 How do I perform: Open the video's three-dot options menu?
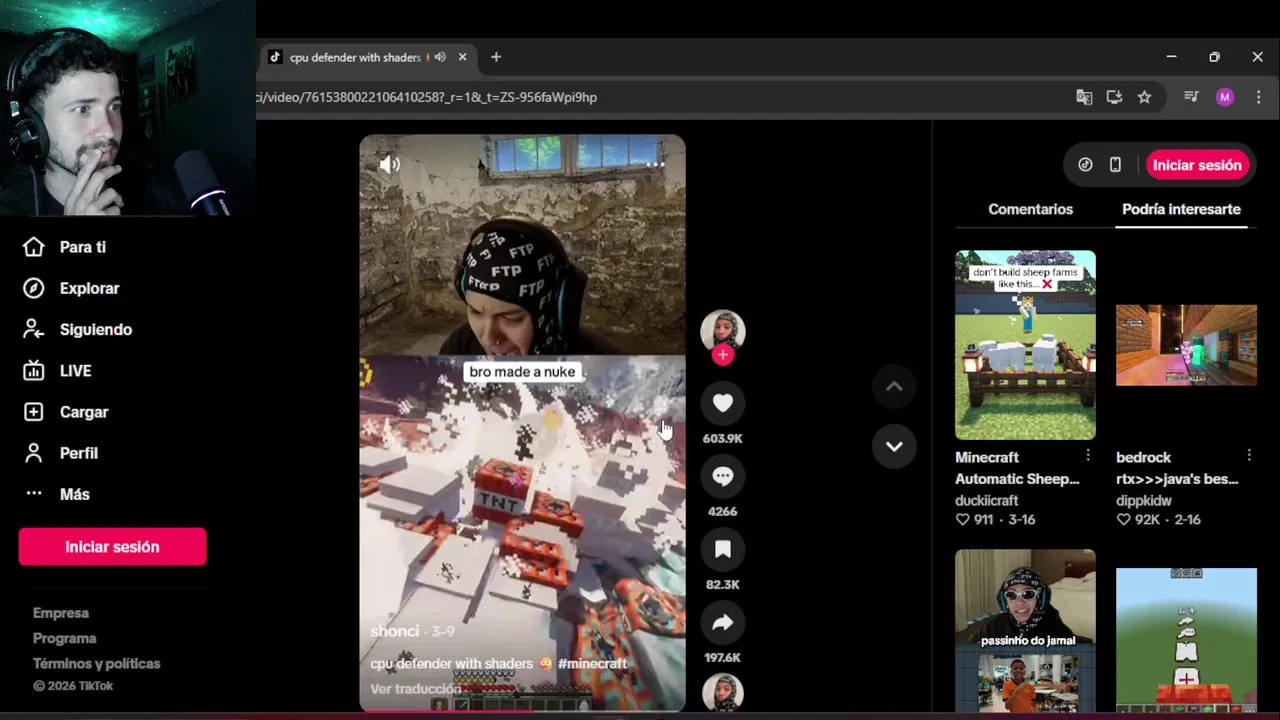click(x=655, y=165)
